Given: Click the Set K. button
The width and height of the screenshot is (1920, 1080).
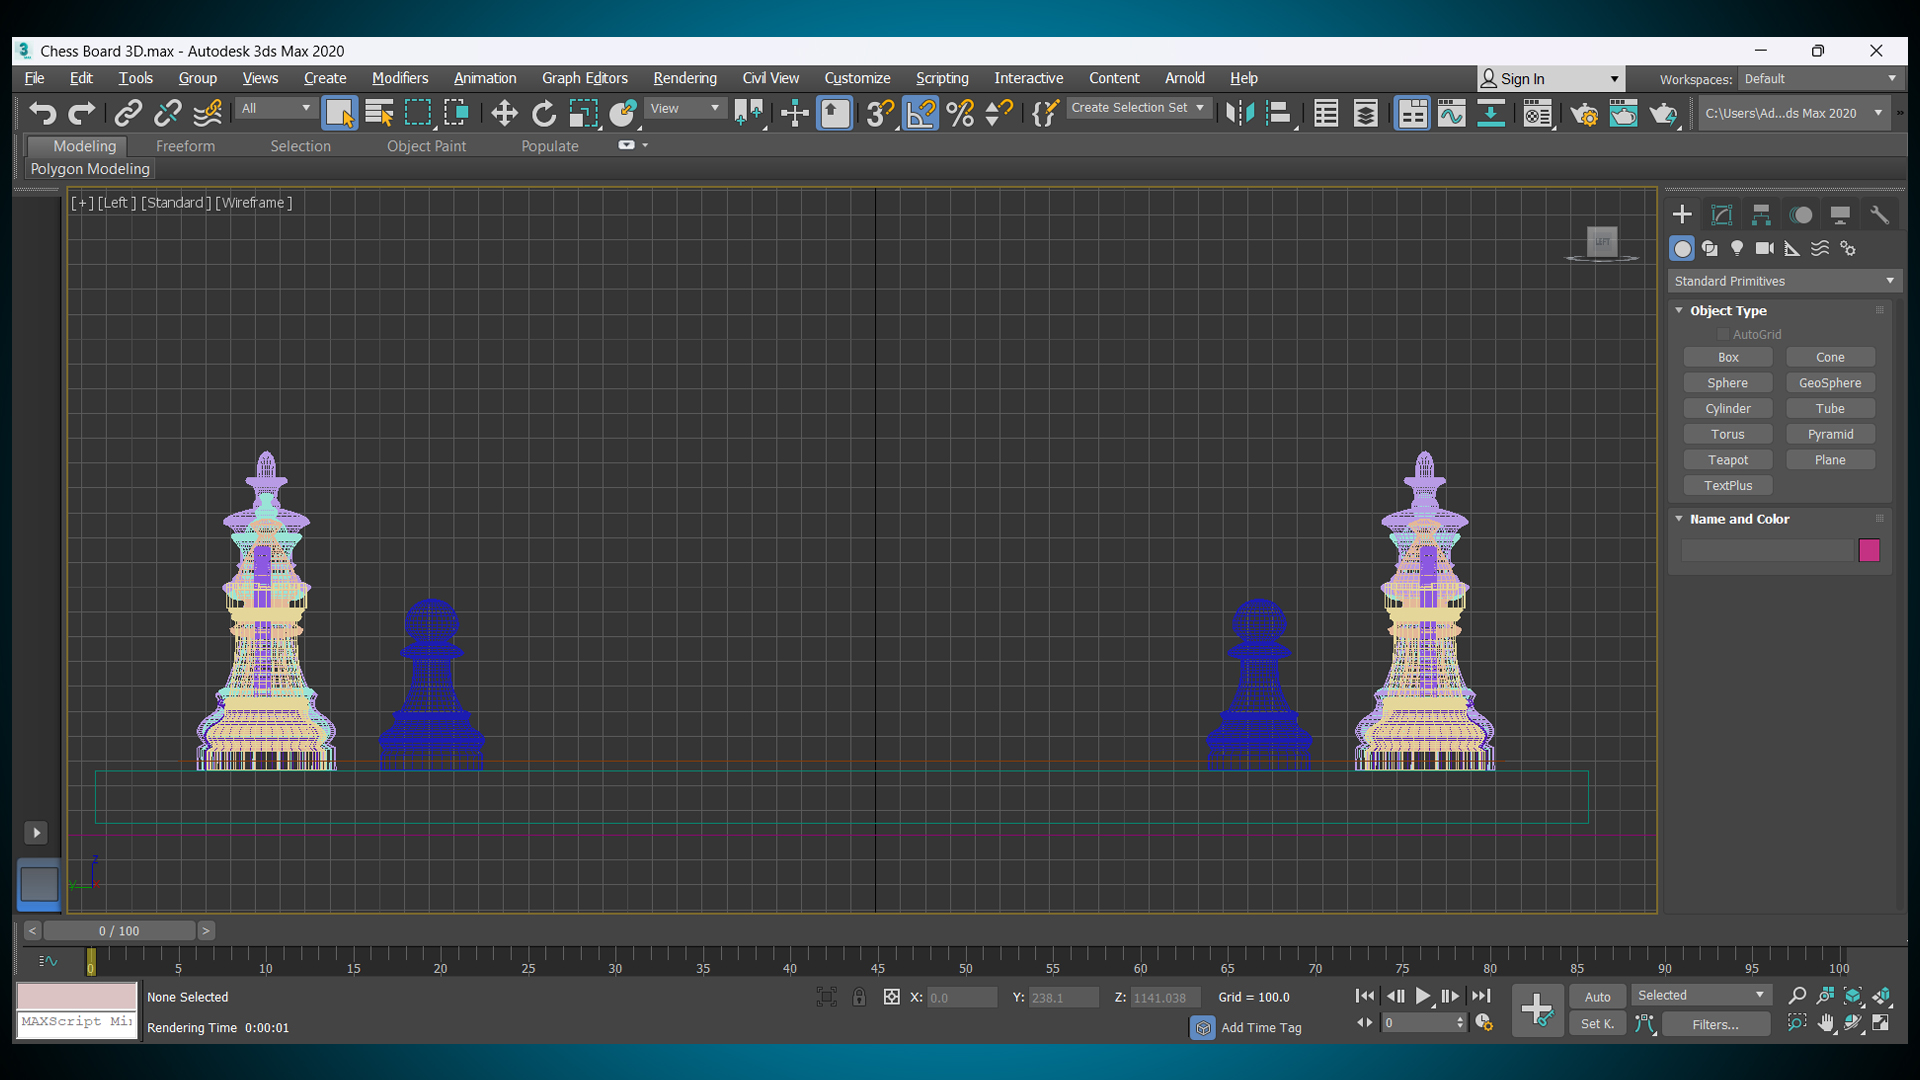Looking at the screenshot, I should pyautogui.click(x=1597, y=1024).
